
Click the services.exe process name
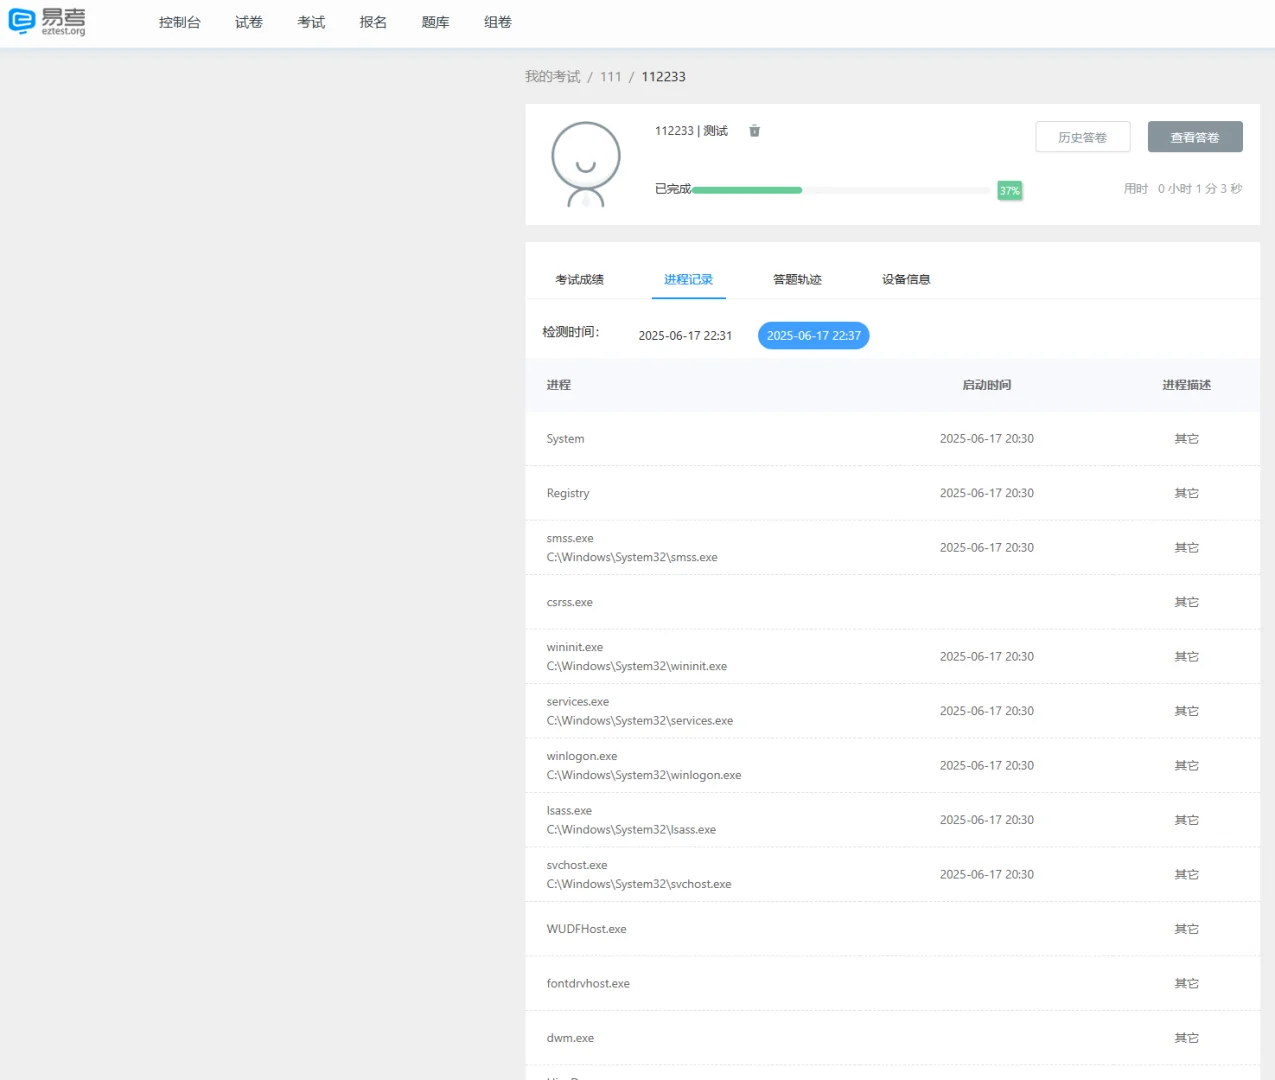tap(578, 702)
